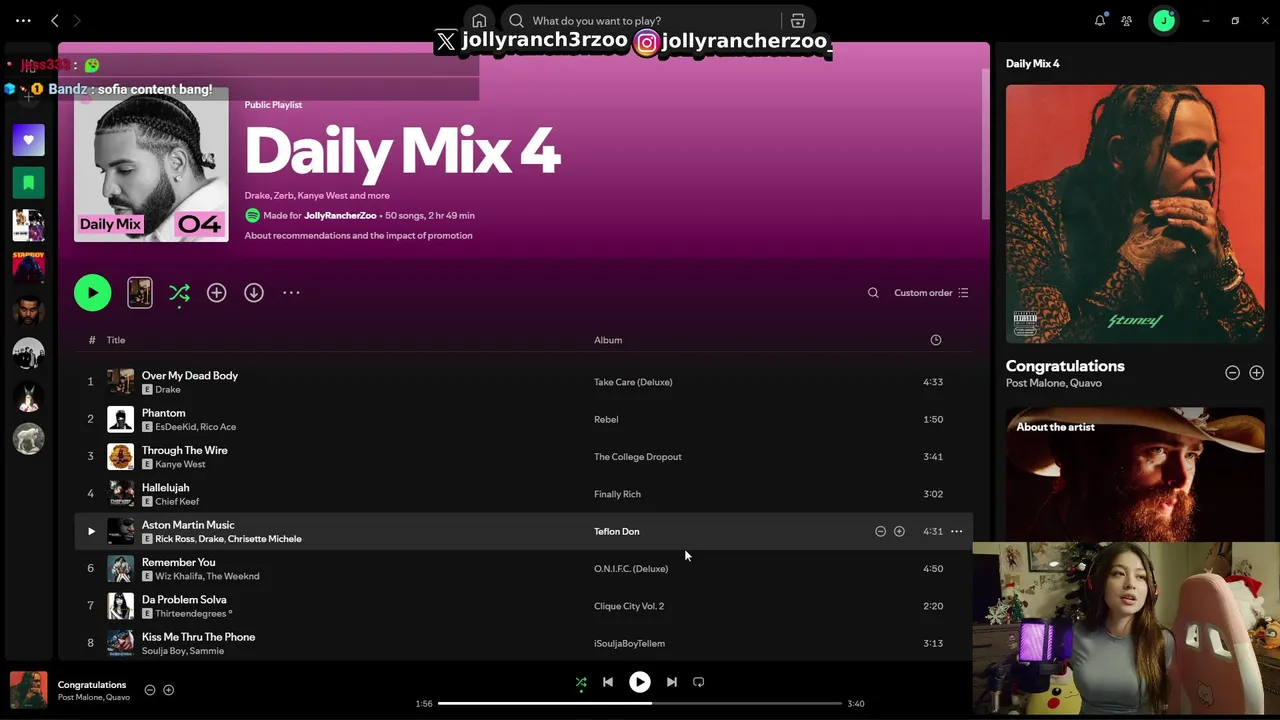The height and width of the screenshot is (720, 1280).
Task: Remove Aston Martin Music with minus icon
Action: (880, 531)
